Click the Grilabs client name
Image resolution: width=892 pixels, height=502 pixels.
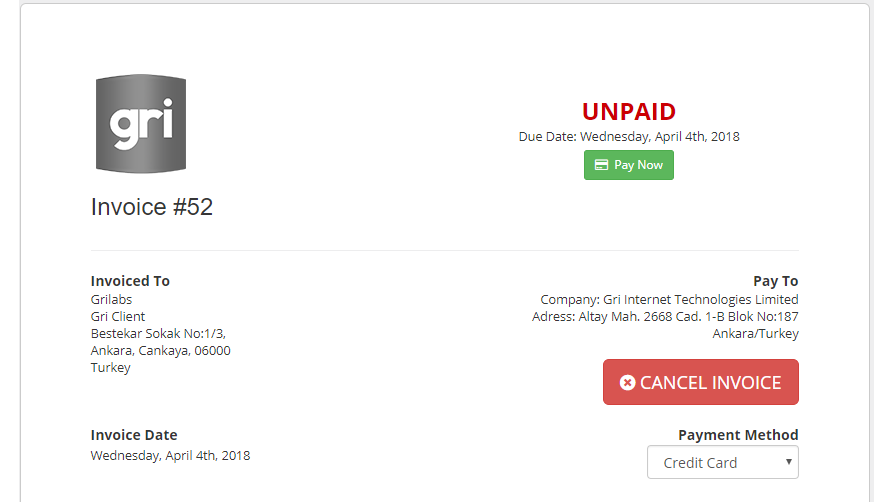pos(112,299)
